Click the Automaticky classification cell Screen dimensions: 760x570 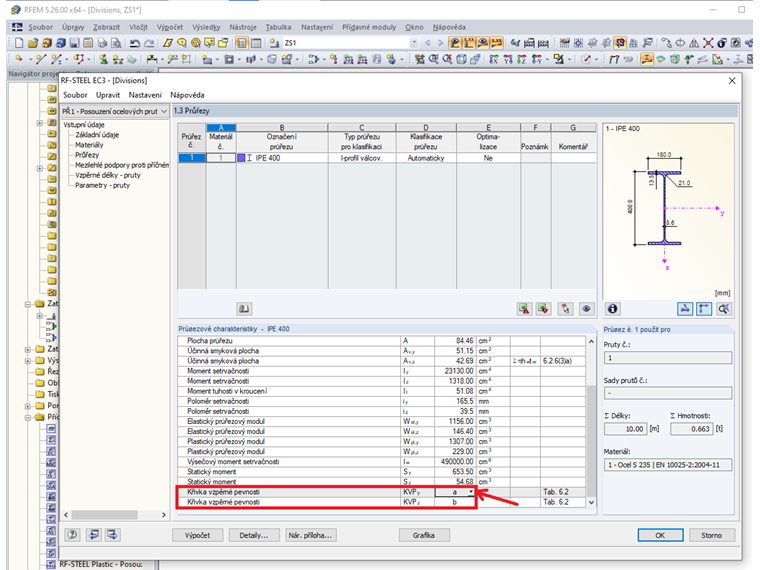[x=426, y=158]
